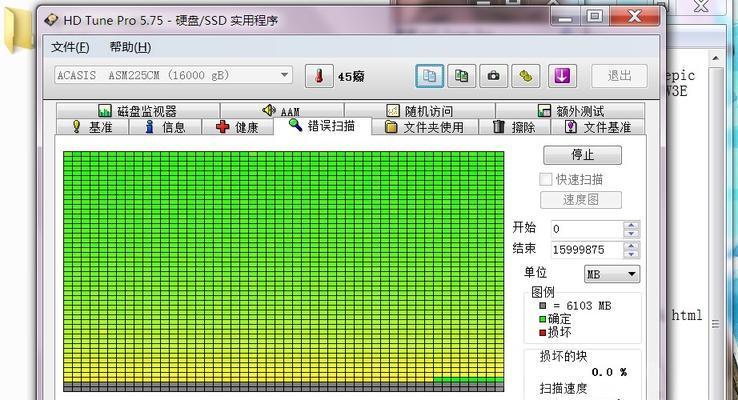Click the 扫描速度 scan speed label
Image resolution: width=738 pixels, height=400 pixels.
[563, 389]
